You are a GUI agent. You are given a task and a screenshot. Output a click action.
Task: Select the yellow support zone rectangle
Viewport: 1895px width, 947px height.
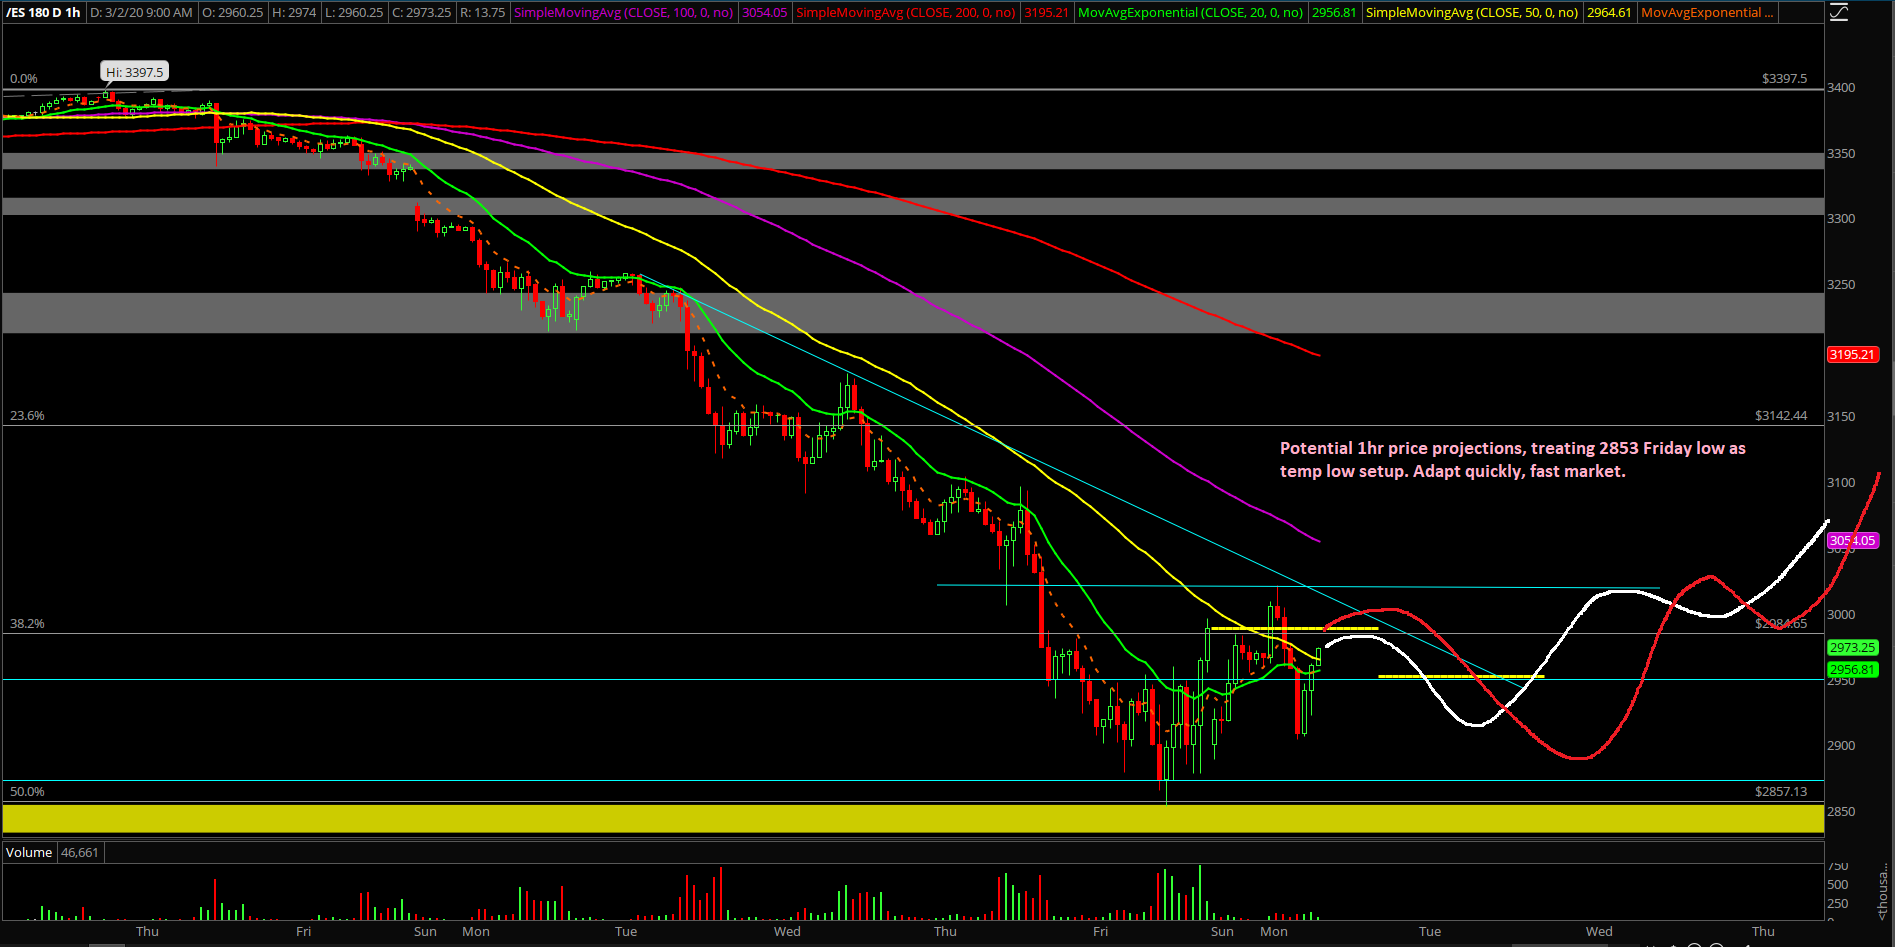913,819
